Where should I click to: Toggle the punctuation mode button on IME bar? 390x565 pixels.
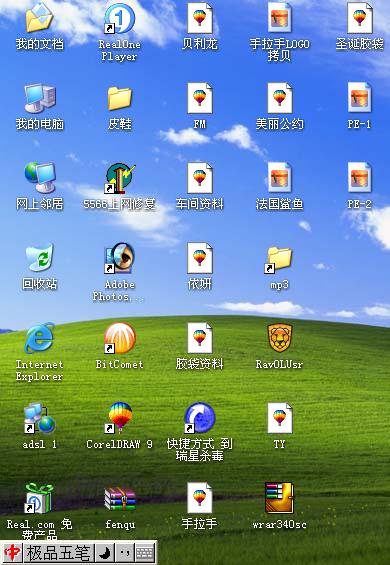[x=124, y=552]
